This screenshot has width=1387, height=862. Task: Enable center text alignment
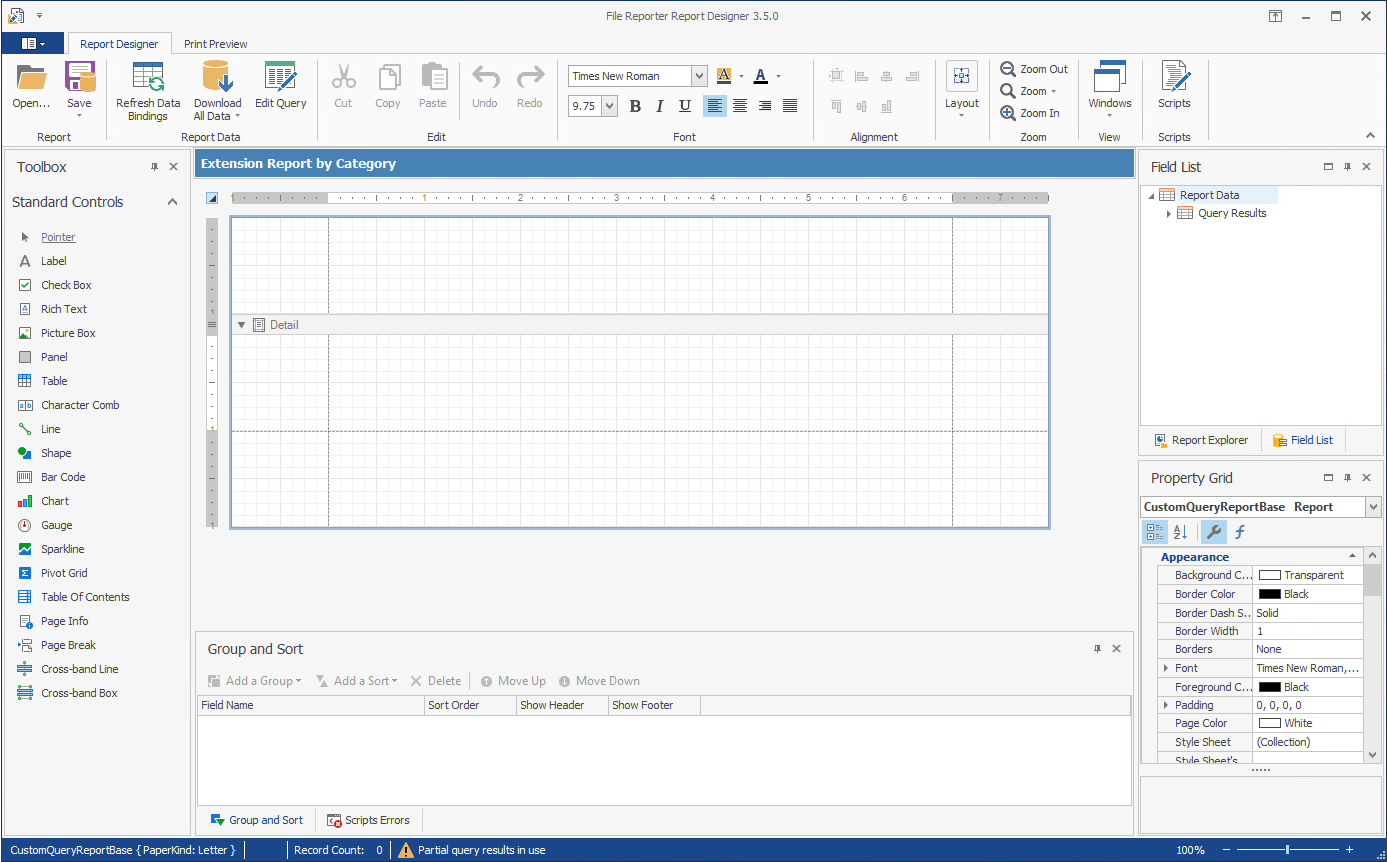click(740, 106)
